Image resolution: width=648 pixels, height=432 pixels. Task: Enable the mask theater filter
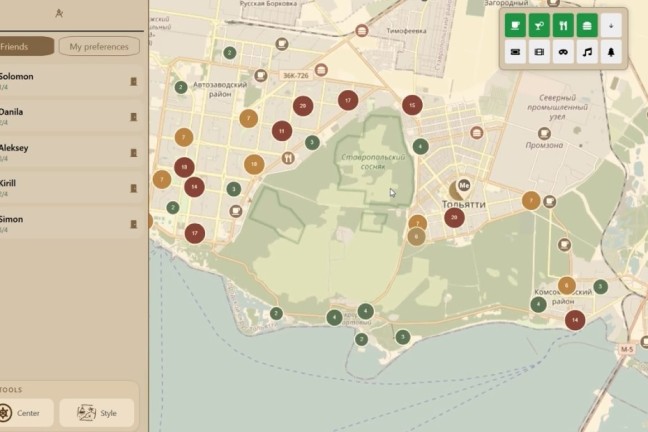563,52
